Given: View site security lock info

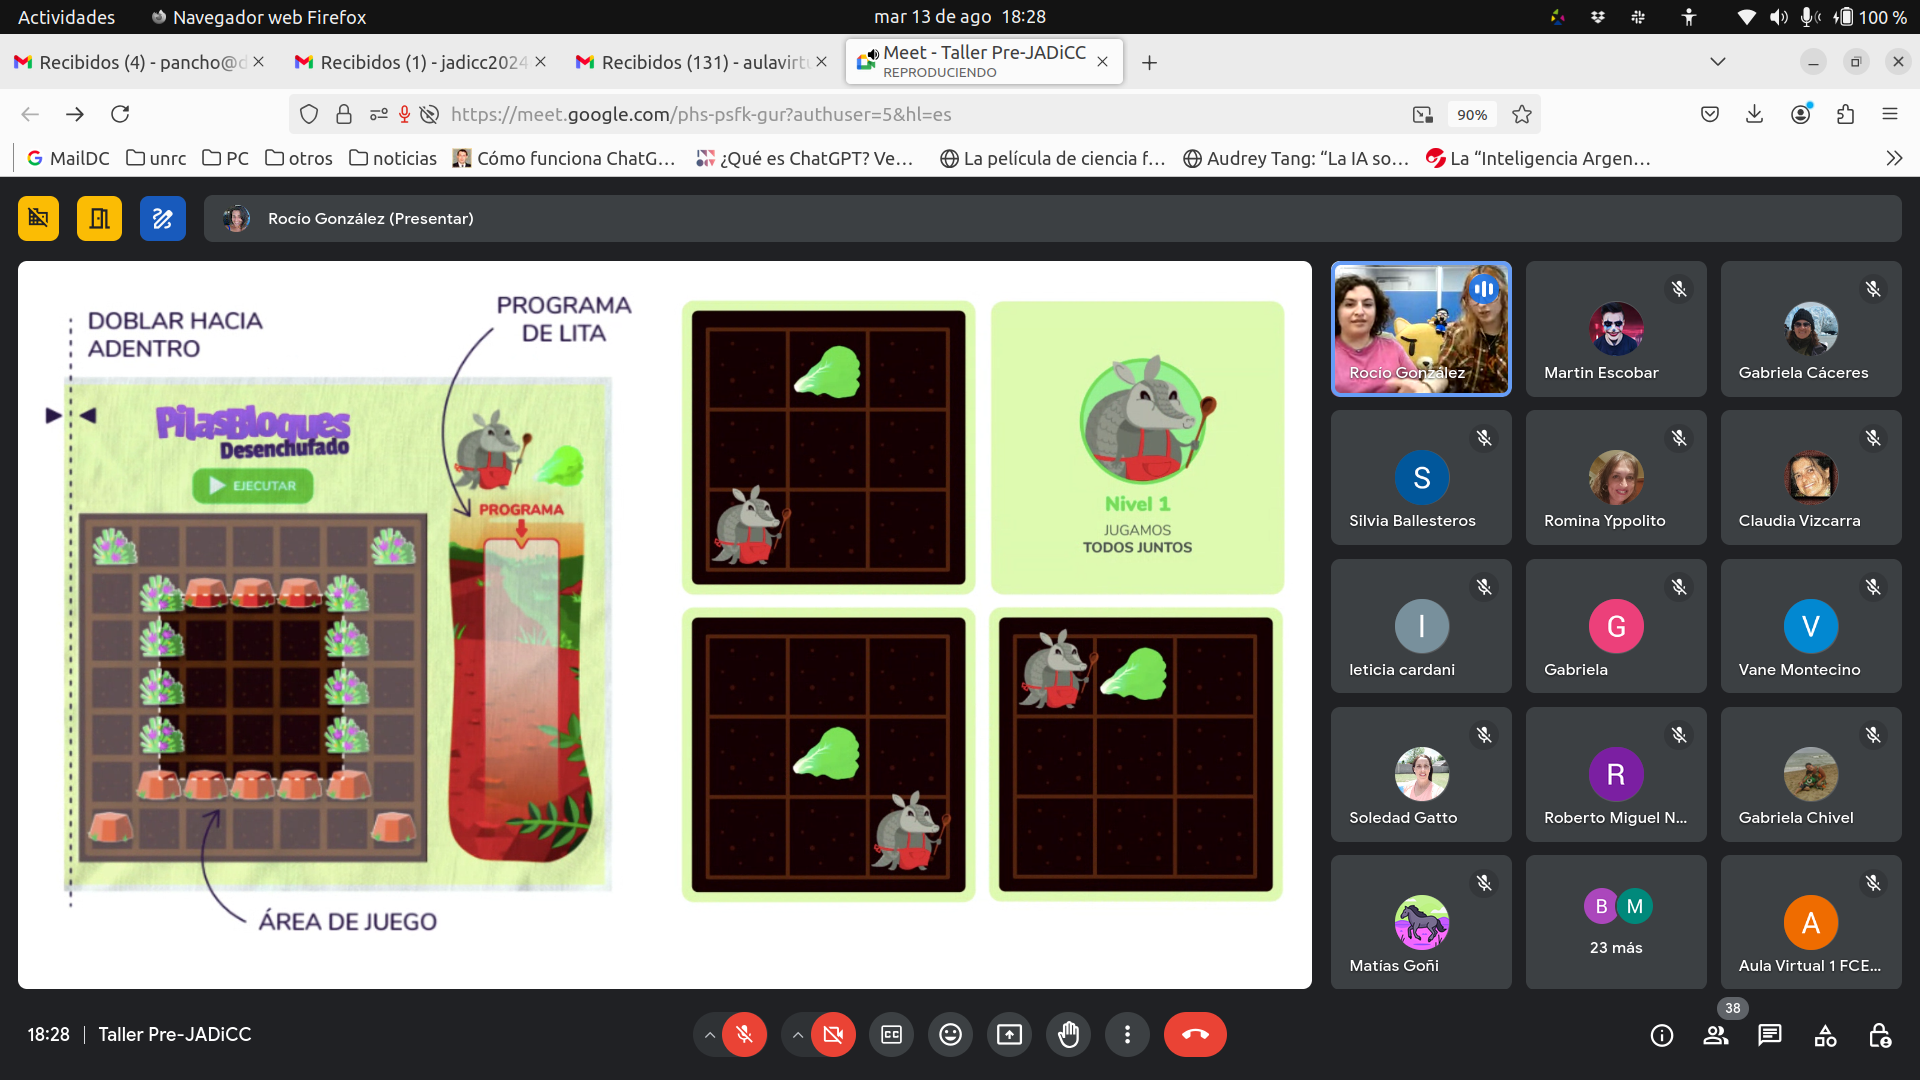Looking at the screenshot, I should pos(344,114).
